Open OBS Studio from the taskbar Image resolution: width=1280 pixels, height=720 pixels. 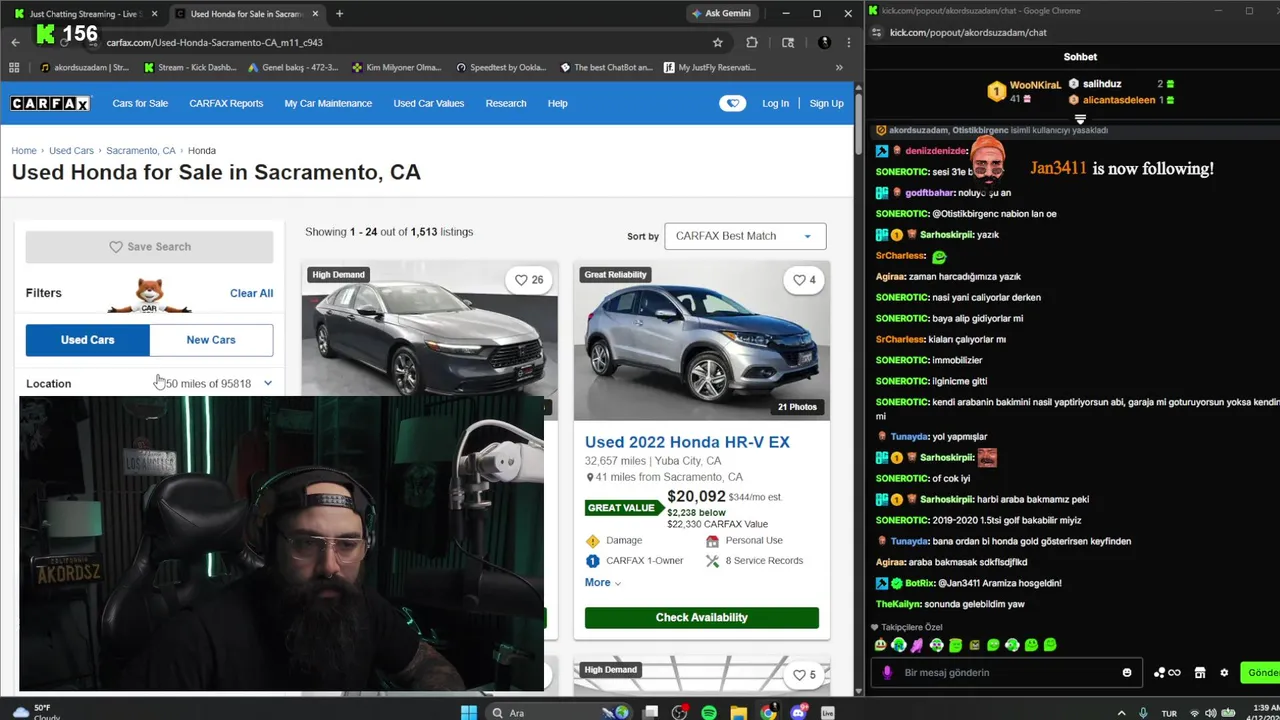point(680,712)
